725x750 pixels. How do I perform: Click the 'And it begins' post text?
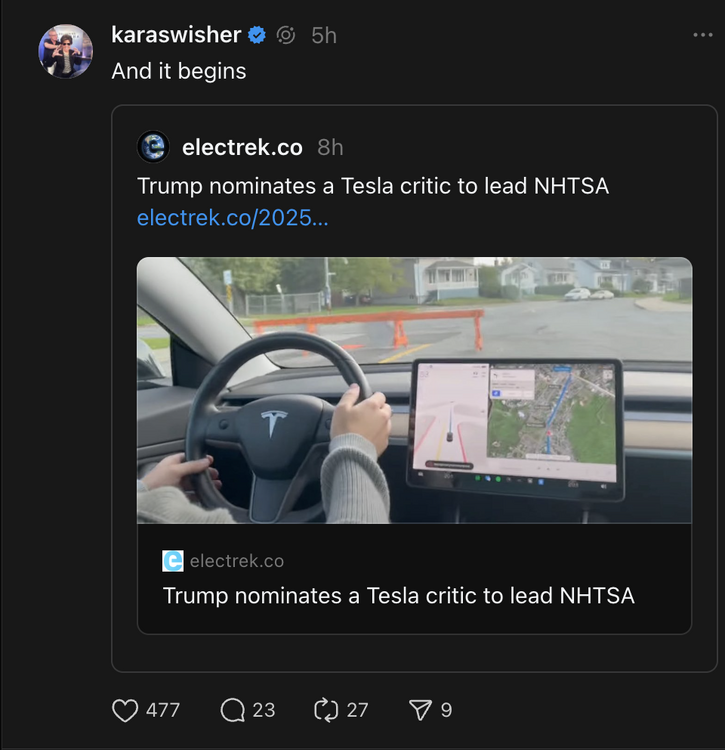179,71
